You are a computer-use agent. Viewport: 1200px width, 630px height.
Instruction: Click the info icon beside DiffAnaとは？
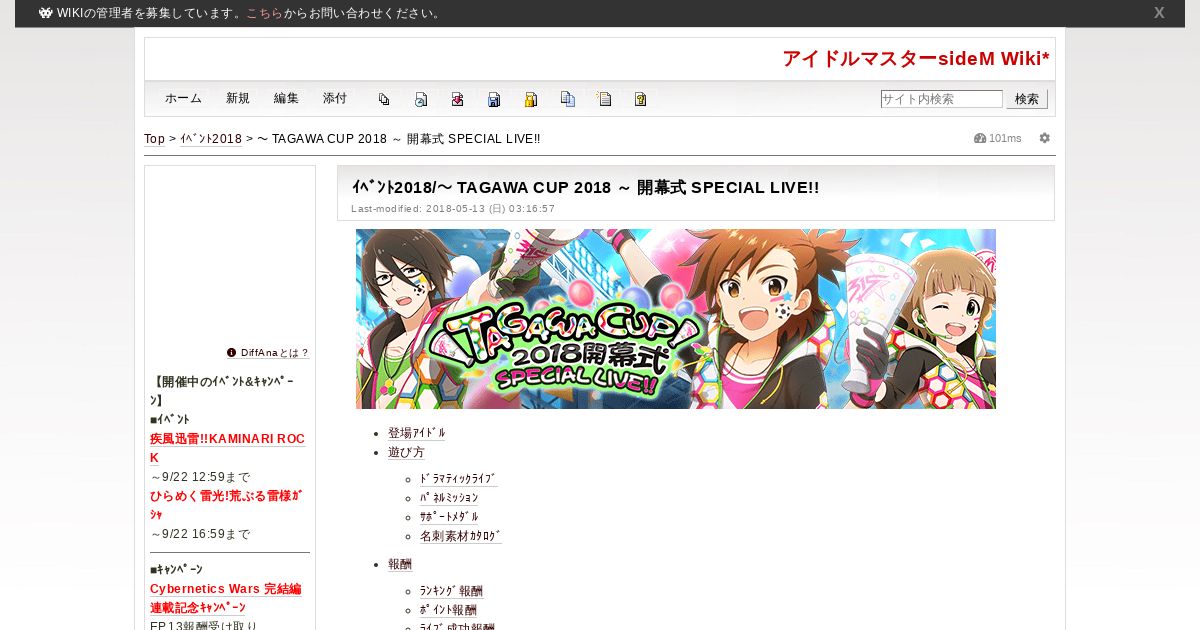click(x=232, y=352)
